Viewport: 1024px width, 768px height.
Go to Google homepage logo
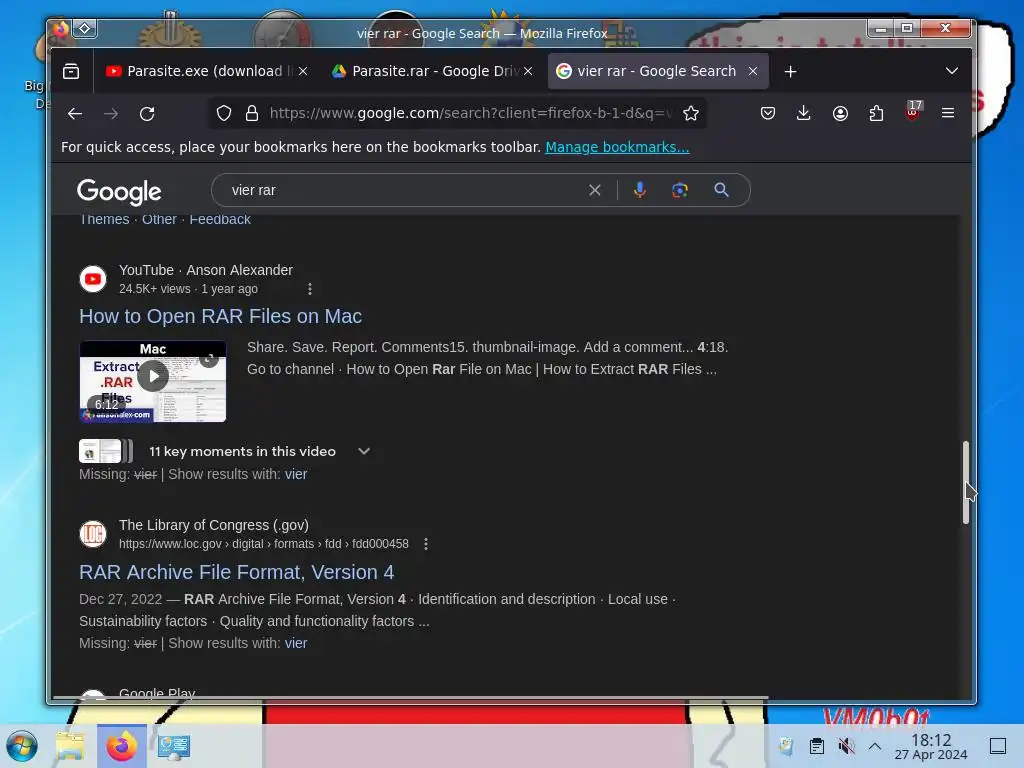pyautogui.click(x=119, y=192)
